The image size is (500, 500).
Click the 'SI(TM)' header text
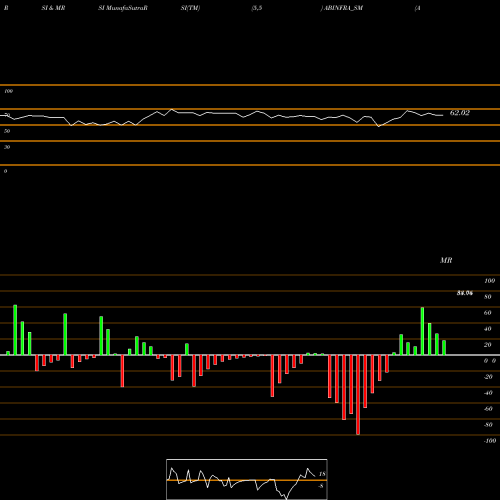click(190, 8)
